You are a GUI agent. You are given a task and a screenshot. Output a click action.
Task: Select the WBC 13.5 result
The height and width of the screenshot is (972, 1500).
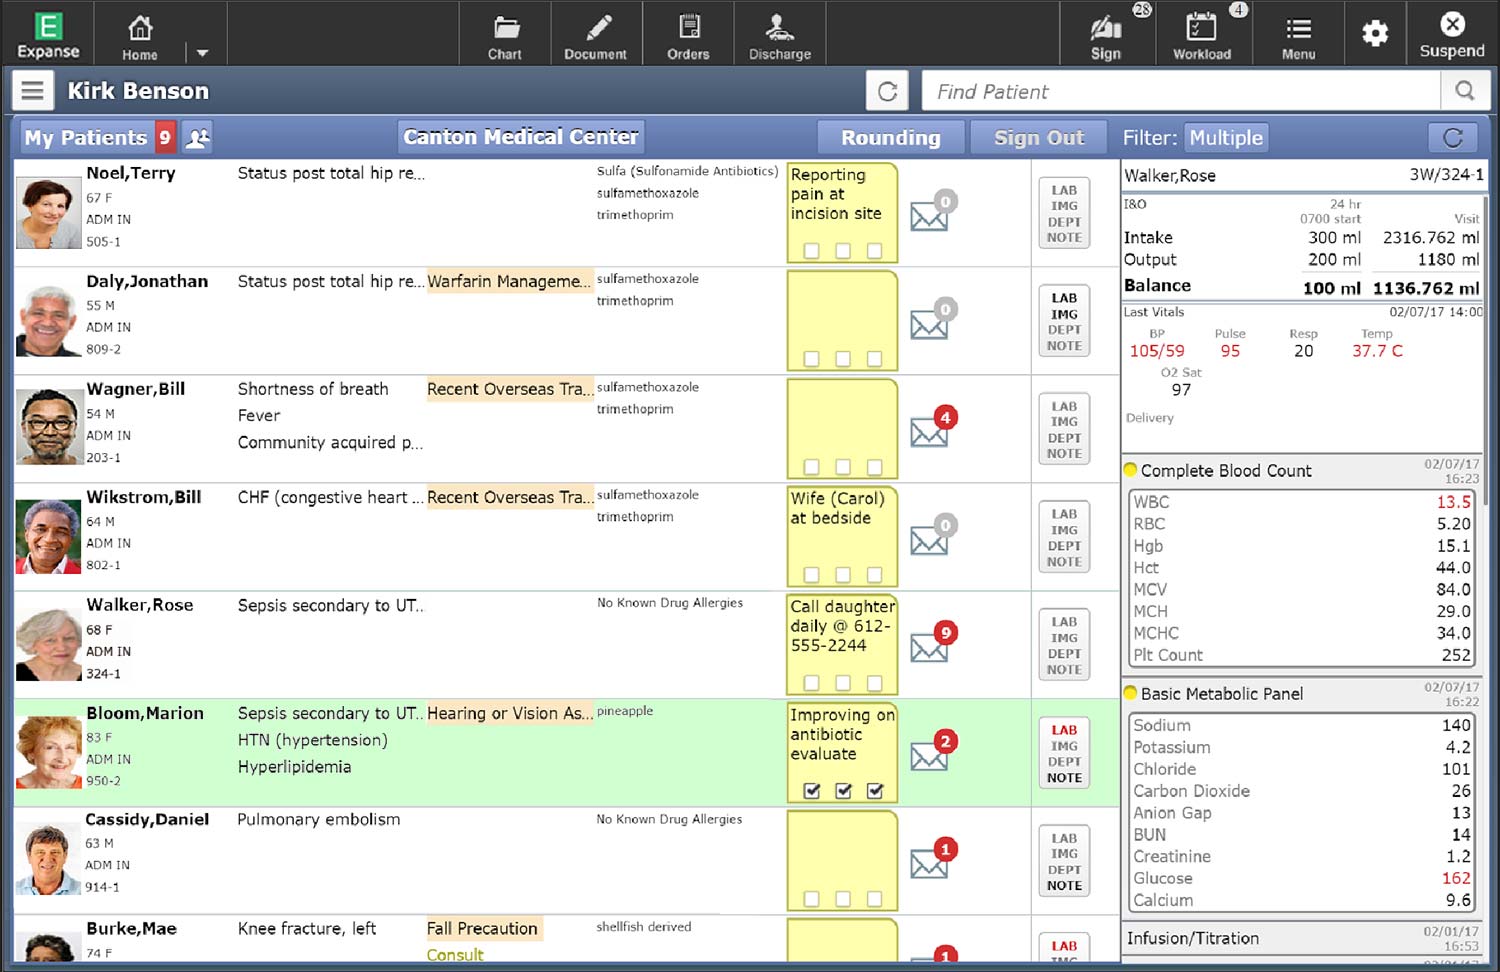click(1302, 502)
